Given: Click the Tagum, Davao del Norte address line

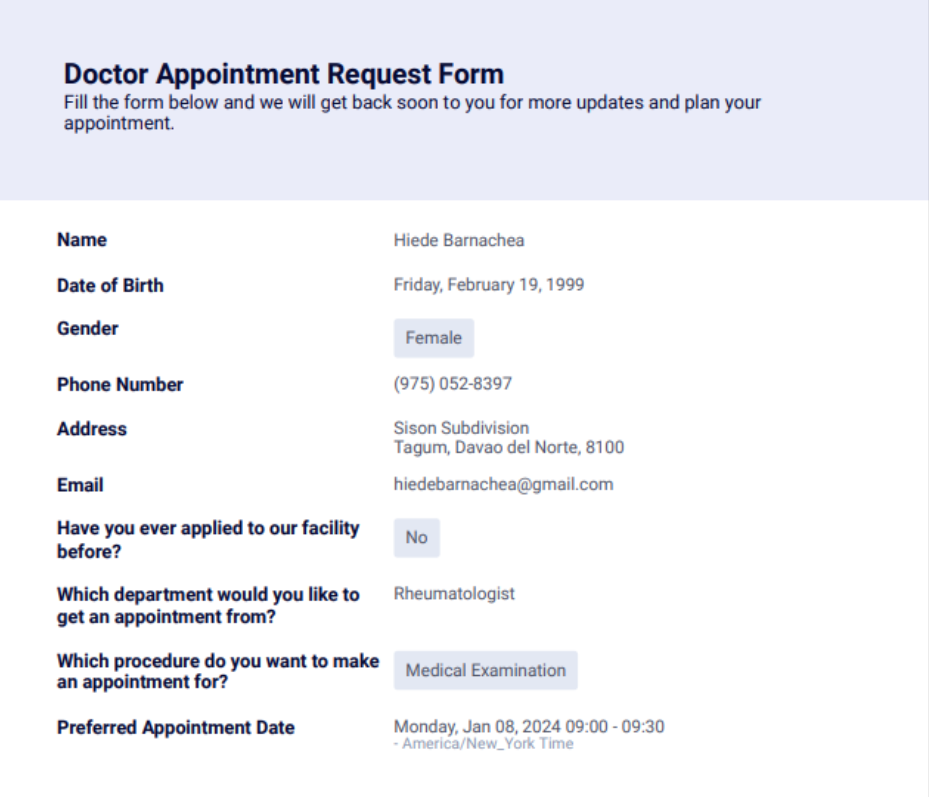Looking at the screenshot, I should click(509, 447).
